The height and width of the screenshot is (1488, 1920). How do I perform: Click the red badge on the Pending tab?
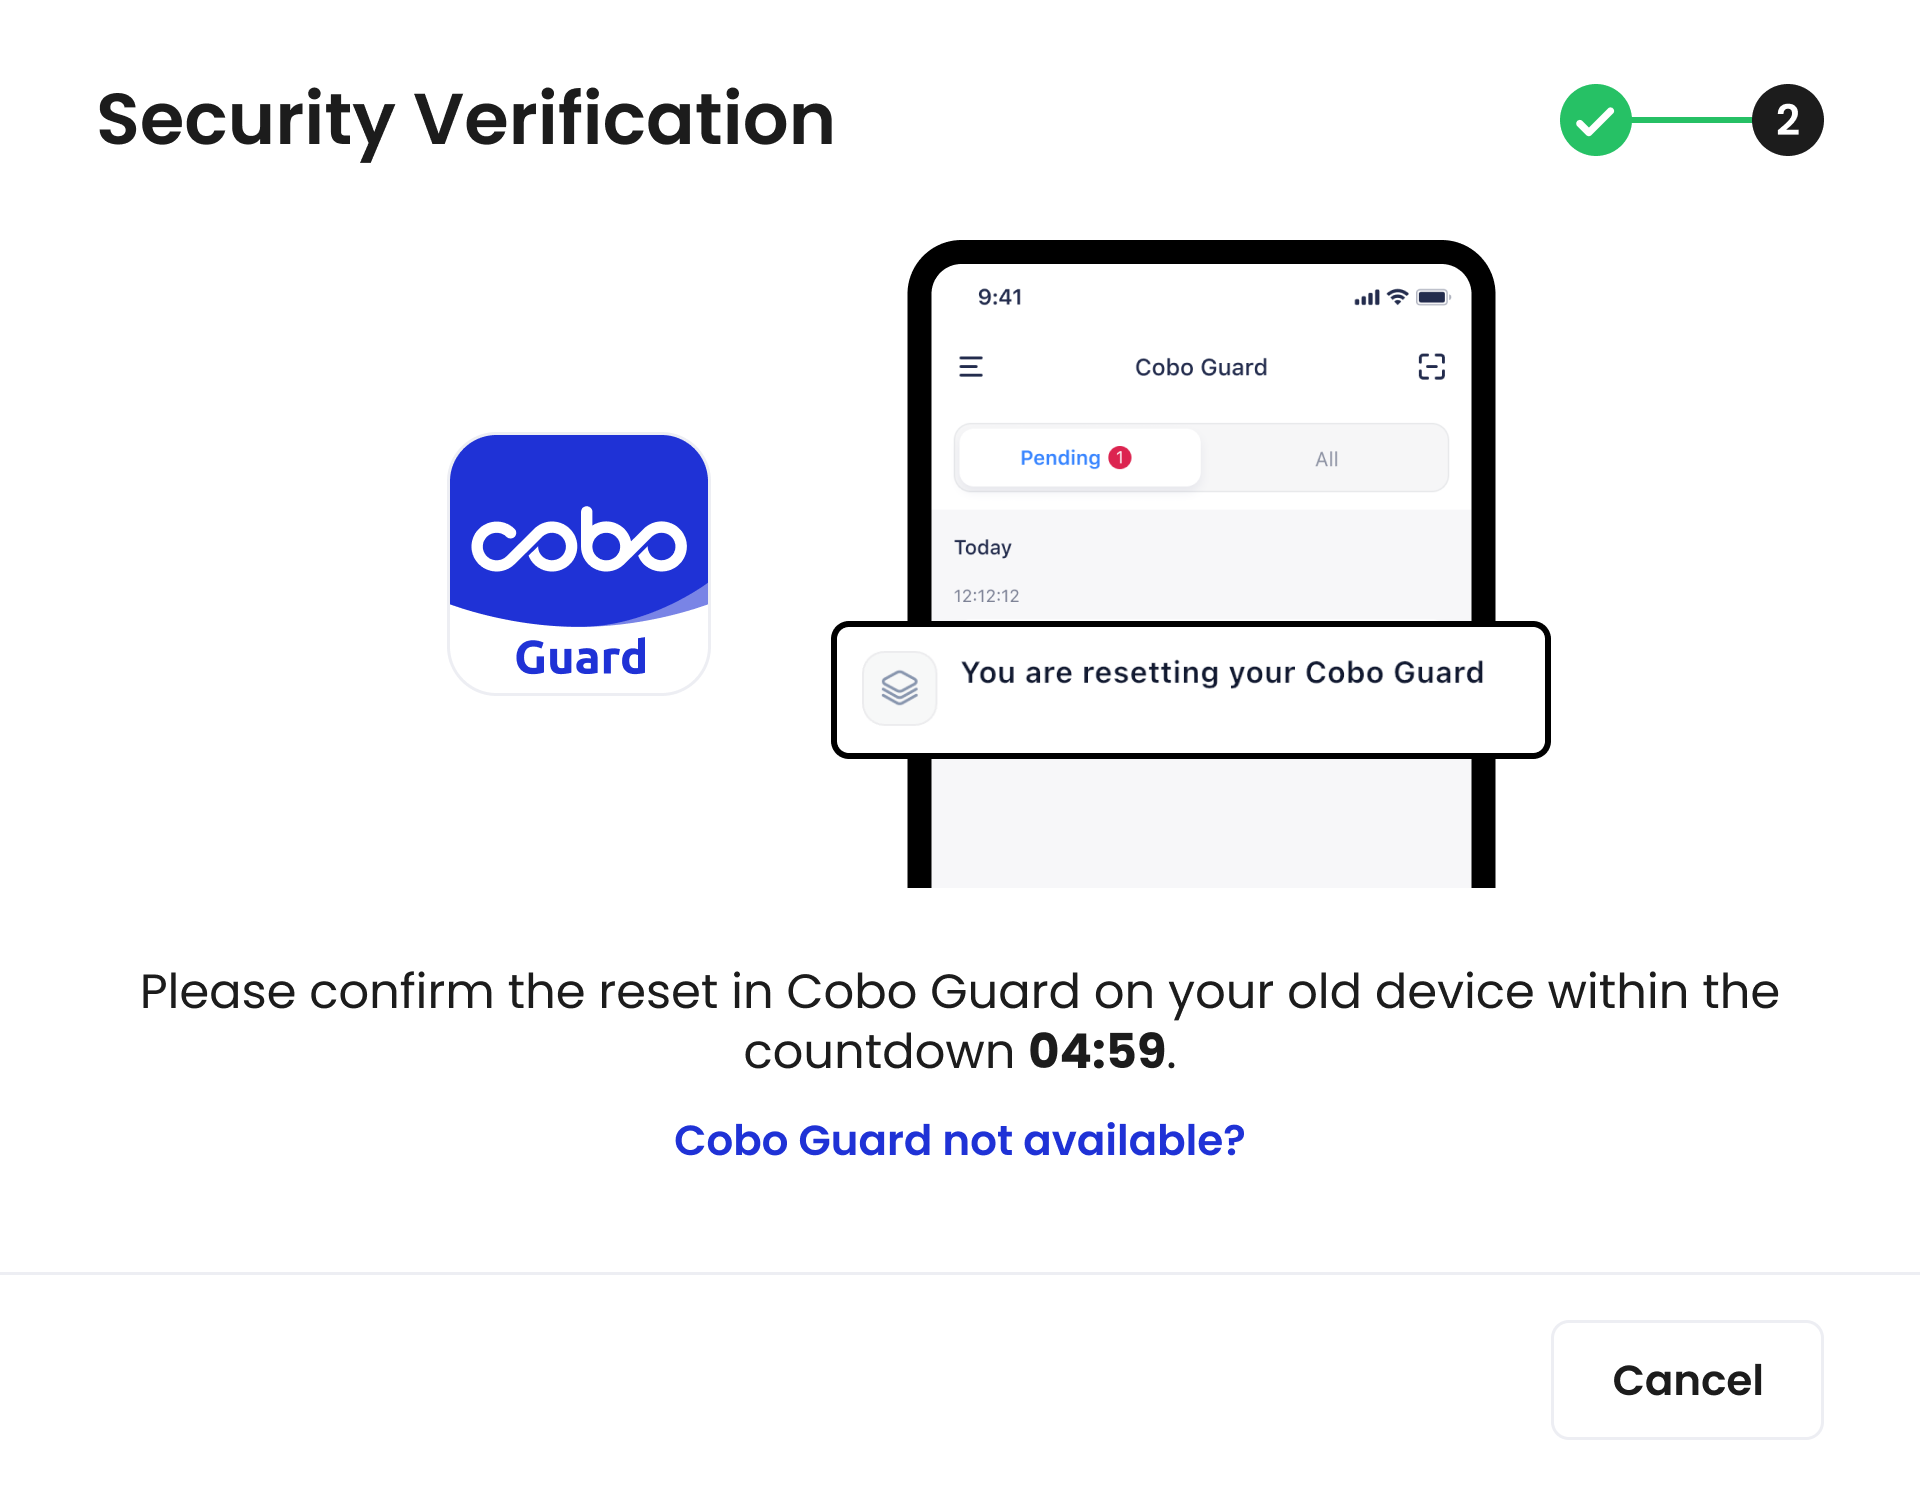1120,457
